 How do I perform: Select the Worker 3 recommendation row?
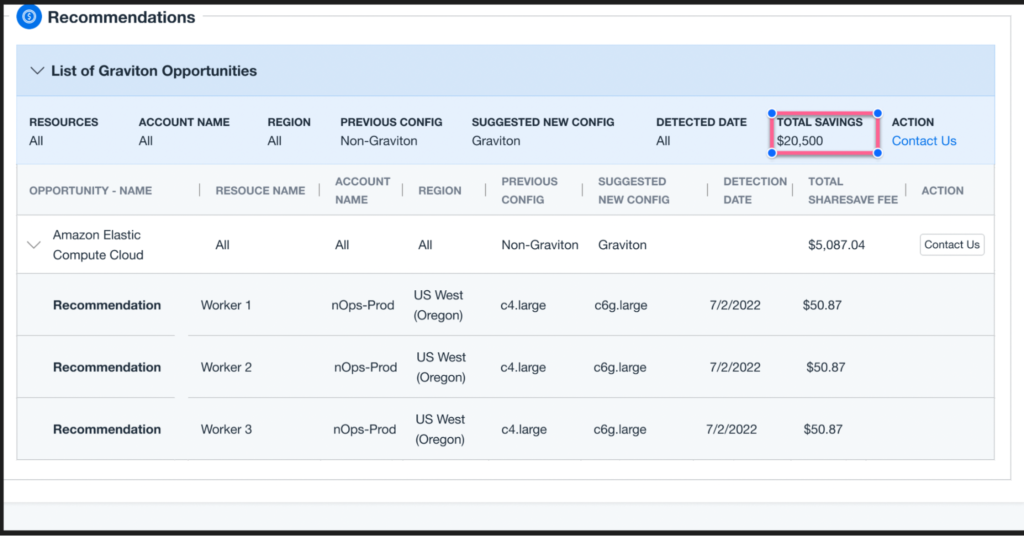pos(505,429)
